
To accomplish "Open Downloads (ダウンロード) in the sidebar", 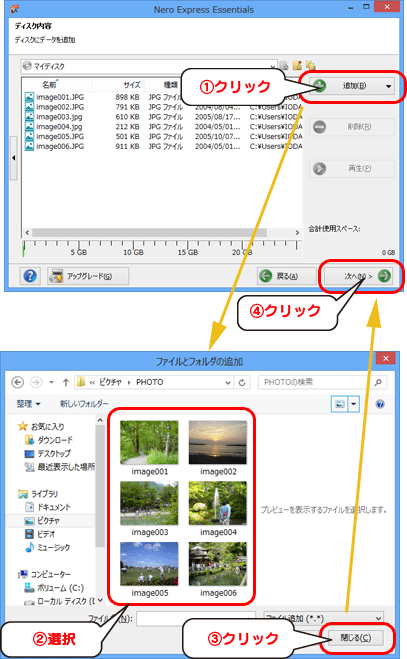I will 49,440.
